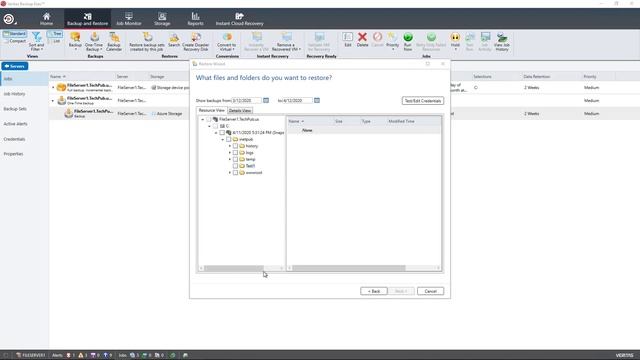Click the Backup Exec logo button
640x360 pixels.
9,19
